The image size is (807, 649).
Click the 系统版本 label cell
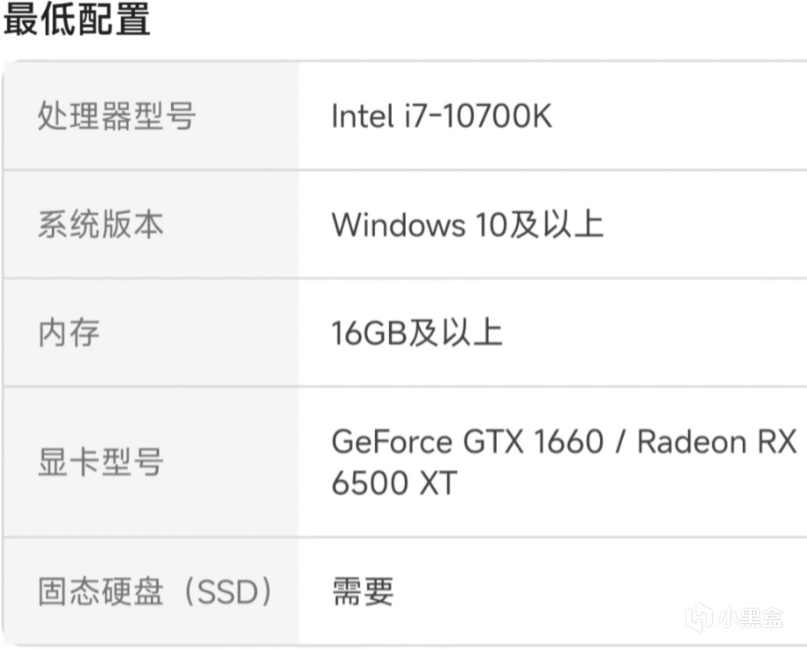[x=100, y=224]
